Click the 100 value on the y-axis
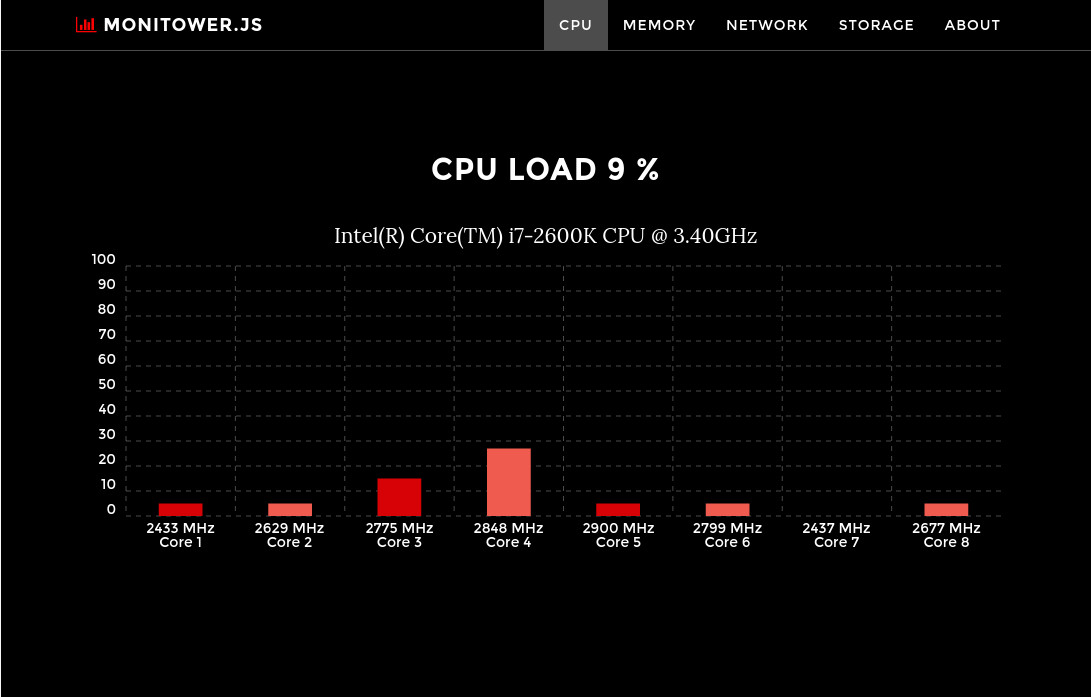This screenshot has width=1091, height=697. [104, 260]
